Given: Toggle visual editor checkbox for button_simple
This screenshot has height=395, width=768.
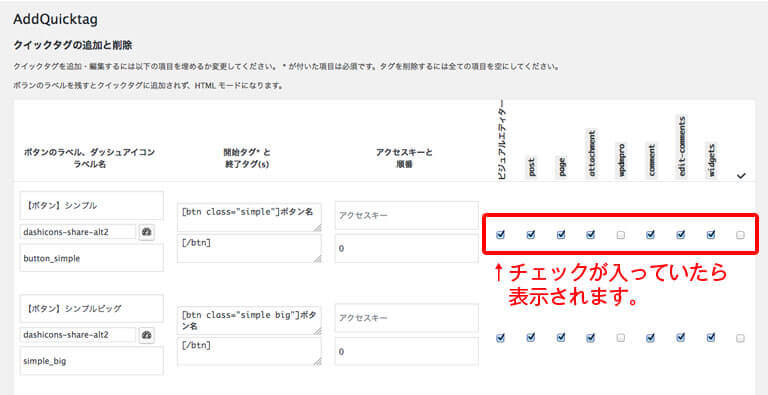Looking at the screenshot, I should pos(500,235).
